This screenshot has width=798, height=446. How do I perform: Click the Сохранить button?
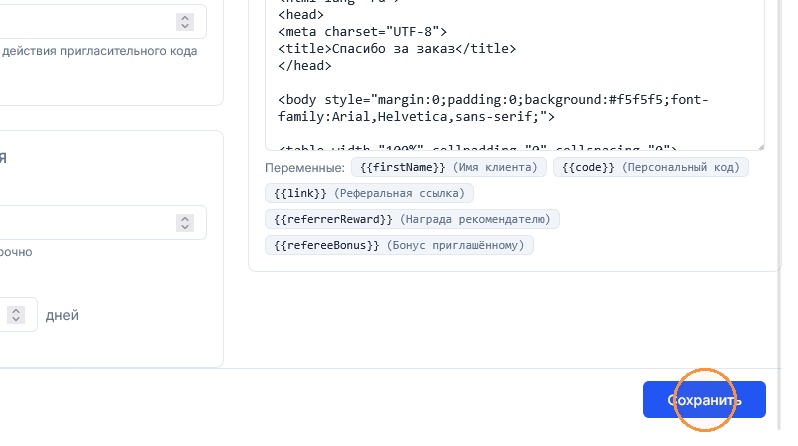tap(704, 400)
